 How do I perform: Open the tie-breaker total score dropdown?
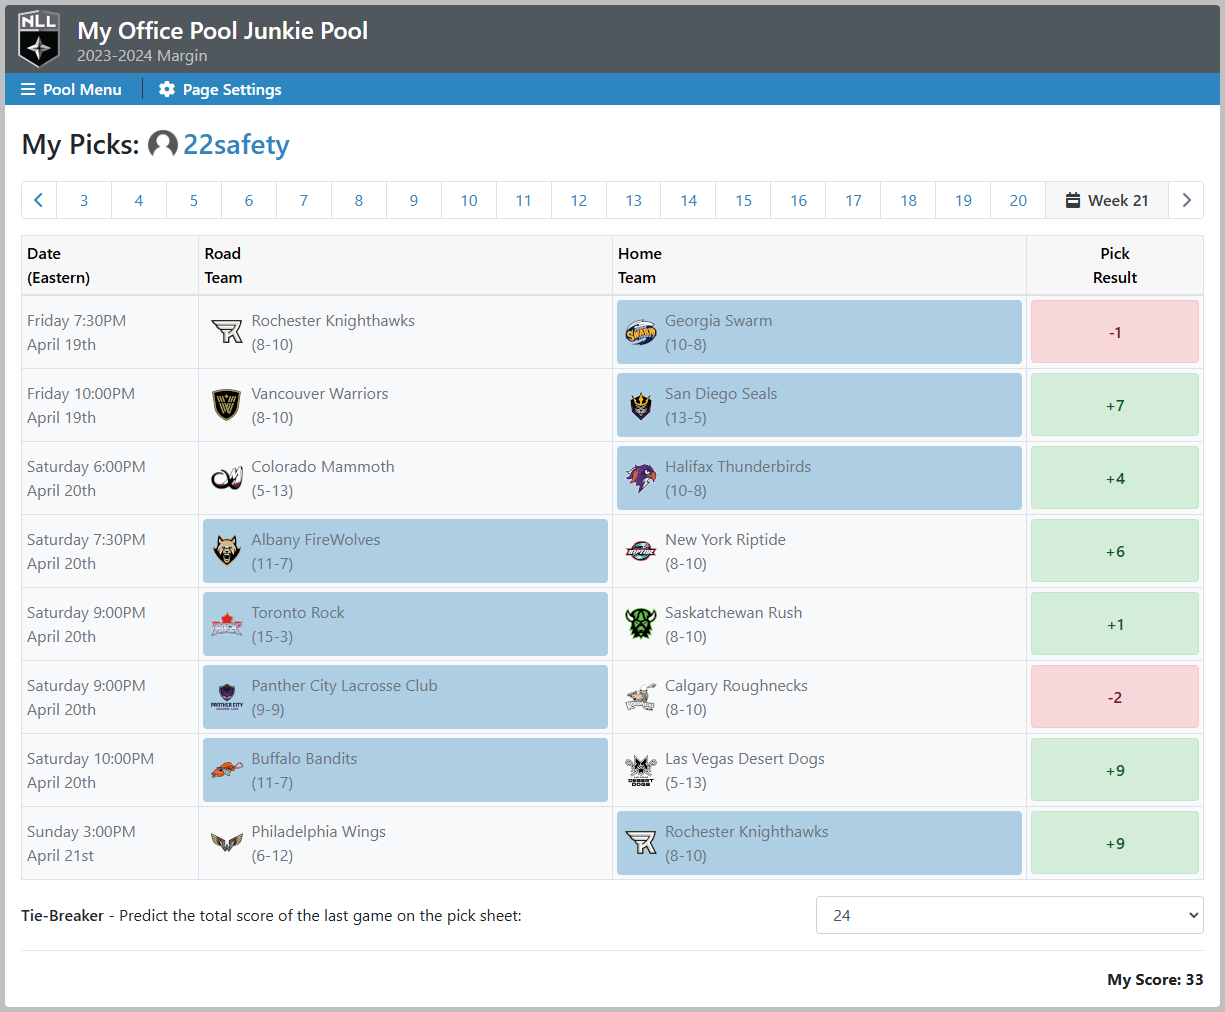1010,915
